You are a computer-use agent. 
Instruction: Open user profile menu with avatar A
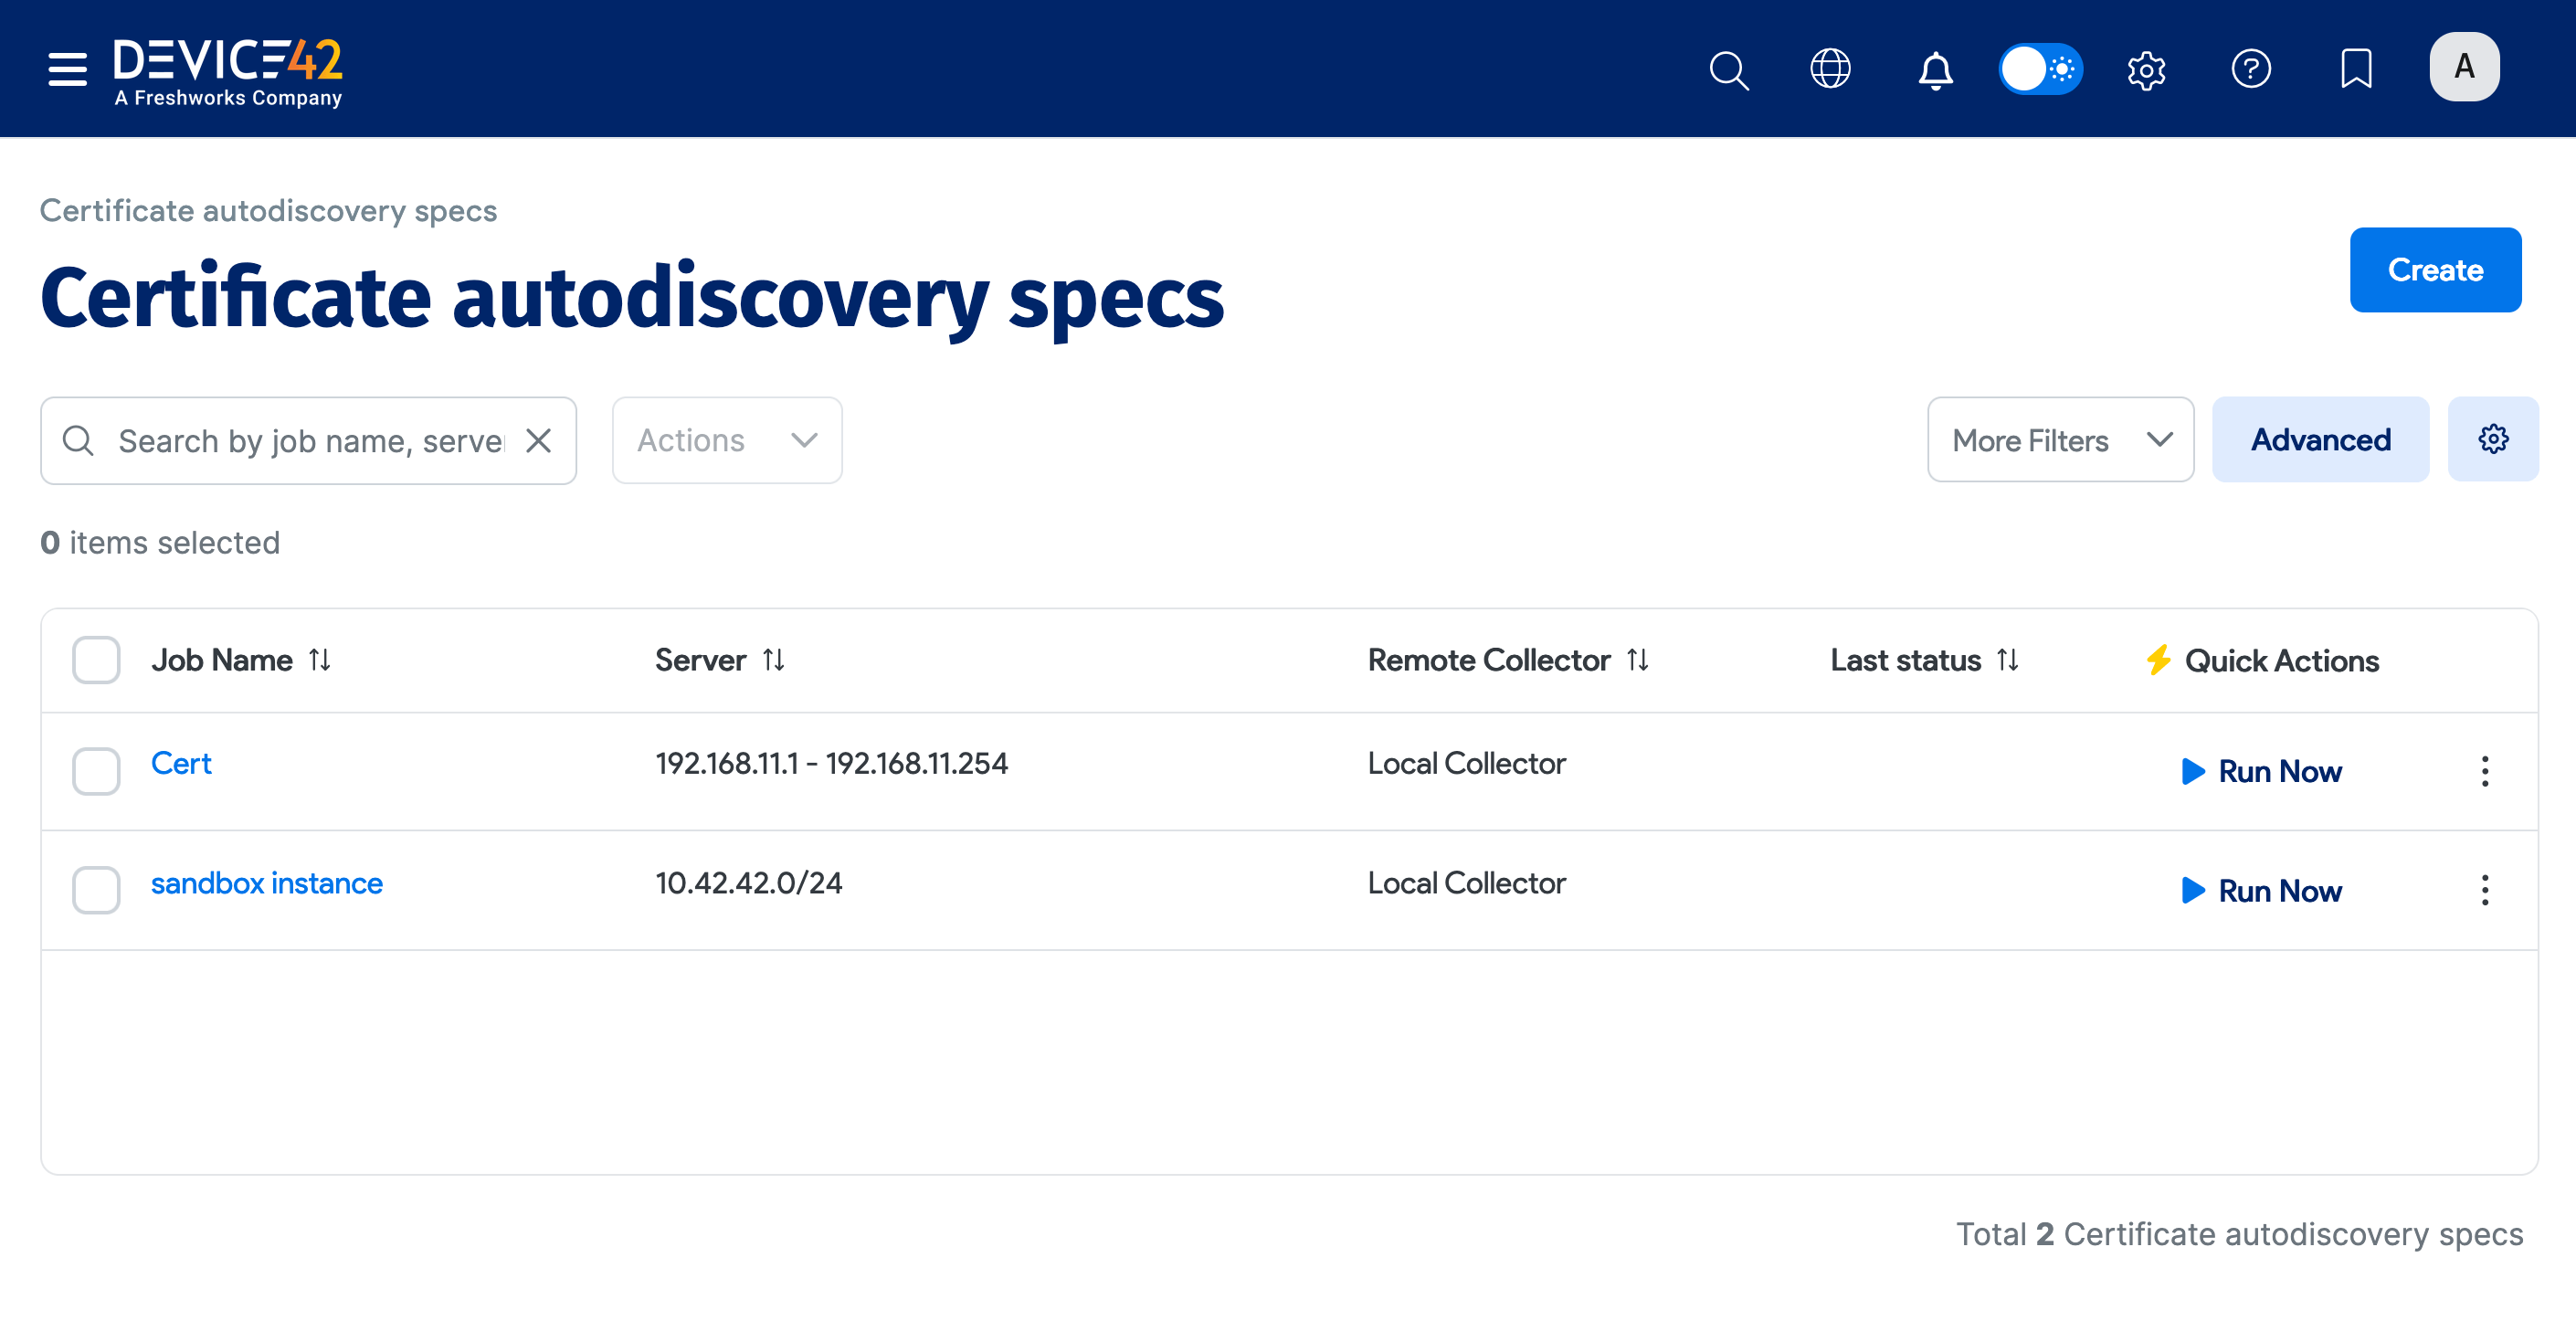[x=2464, y=67]
